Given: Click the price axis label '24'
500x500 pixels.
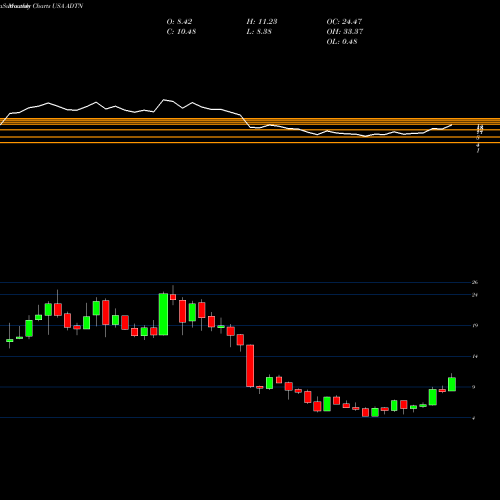Looking at the screenshot, I should [x=475, y=295].
